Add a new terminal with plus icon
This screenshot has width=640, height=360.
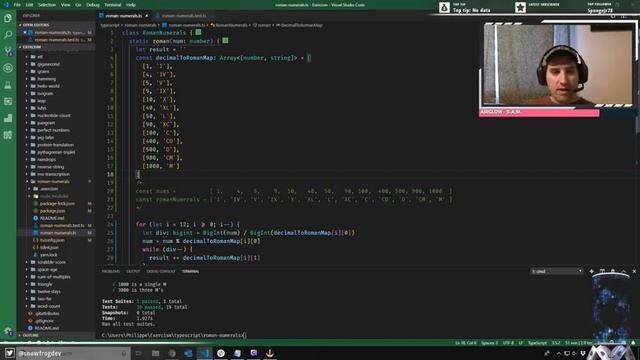click(x=591, y=271)
